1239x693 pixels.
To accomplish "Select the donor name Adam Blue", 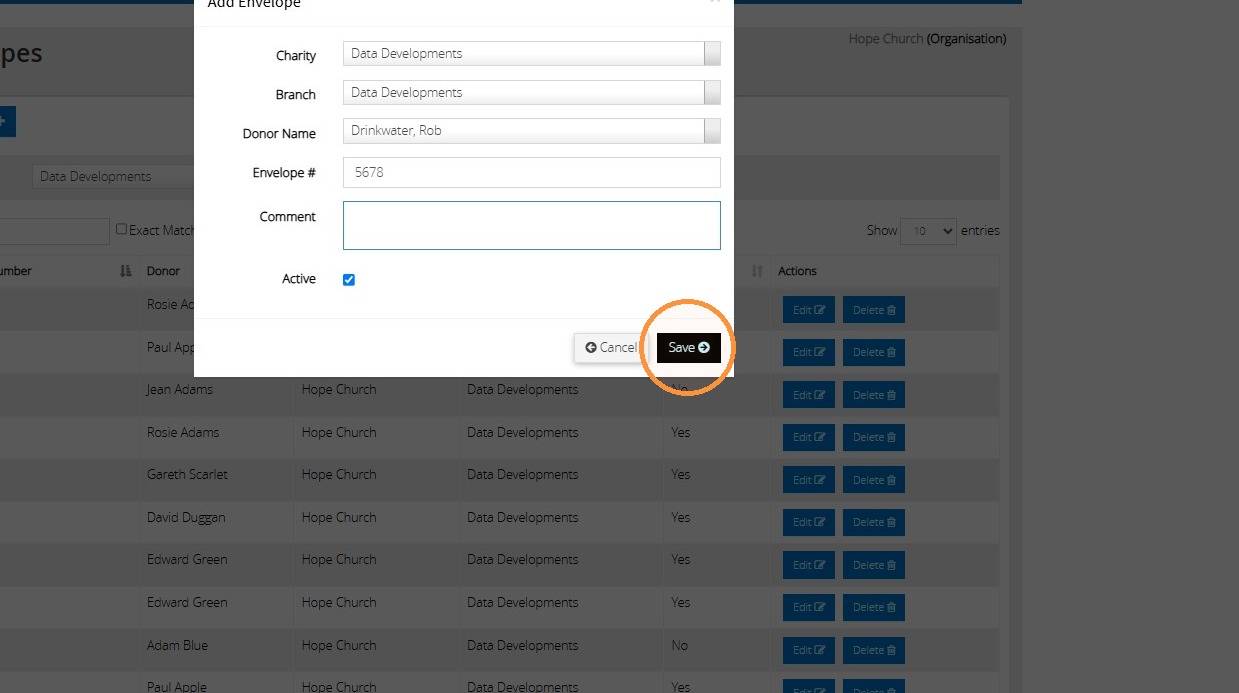I will (x=177, y=645).
